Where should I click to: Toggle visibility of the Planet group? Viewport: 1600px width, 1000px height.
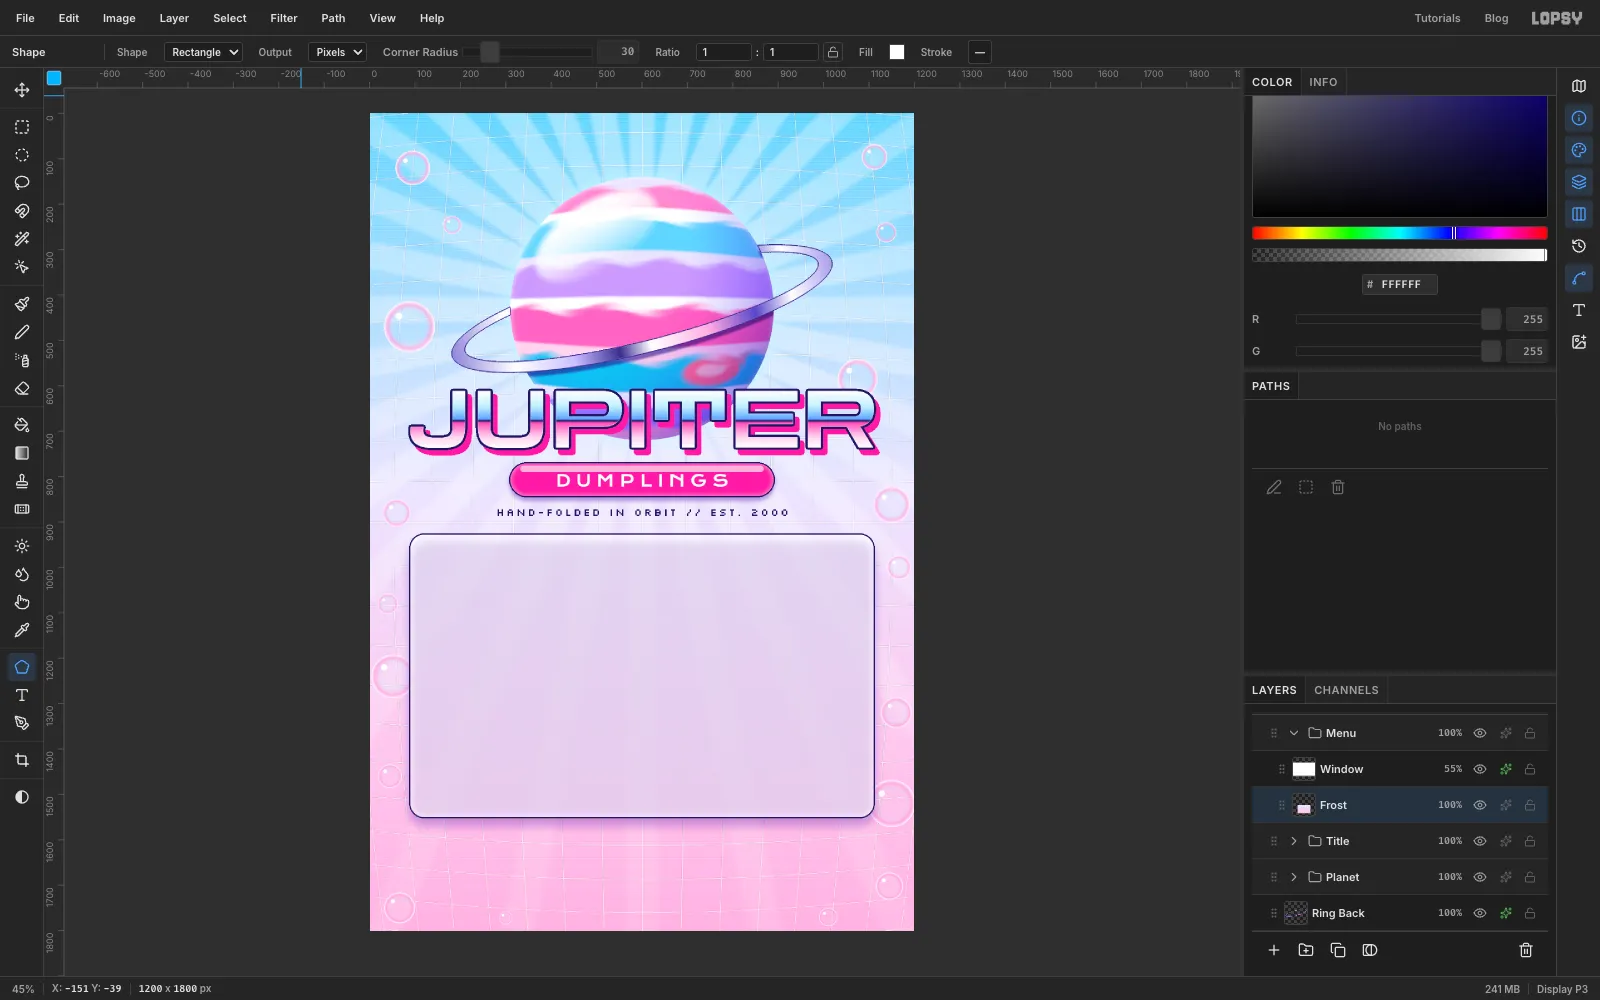pos(1480,877)
